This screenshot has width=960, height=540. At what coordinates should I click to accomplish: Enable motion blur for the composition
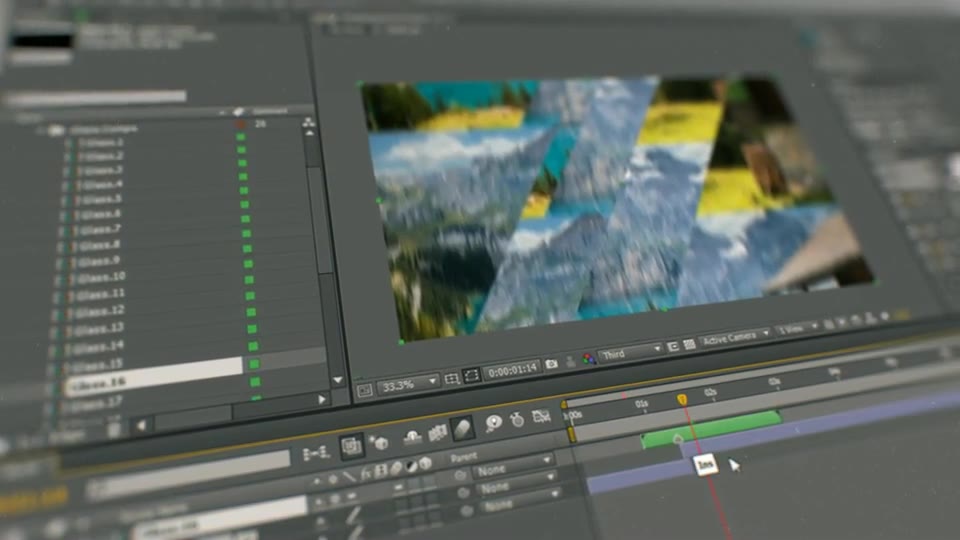(x=462, y=429)
